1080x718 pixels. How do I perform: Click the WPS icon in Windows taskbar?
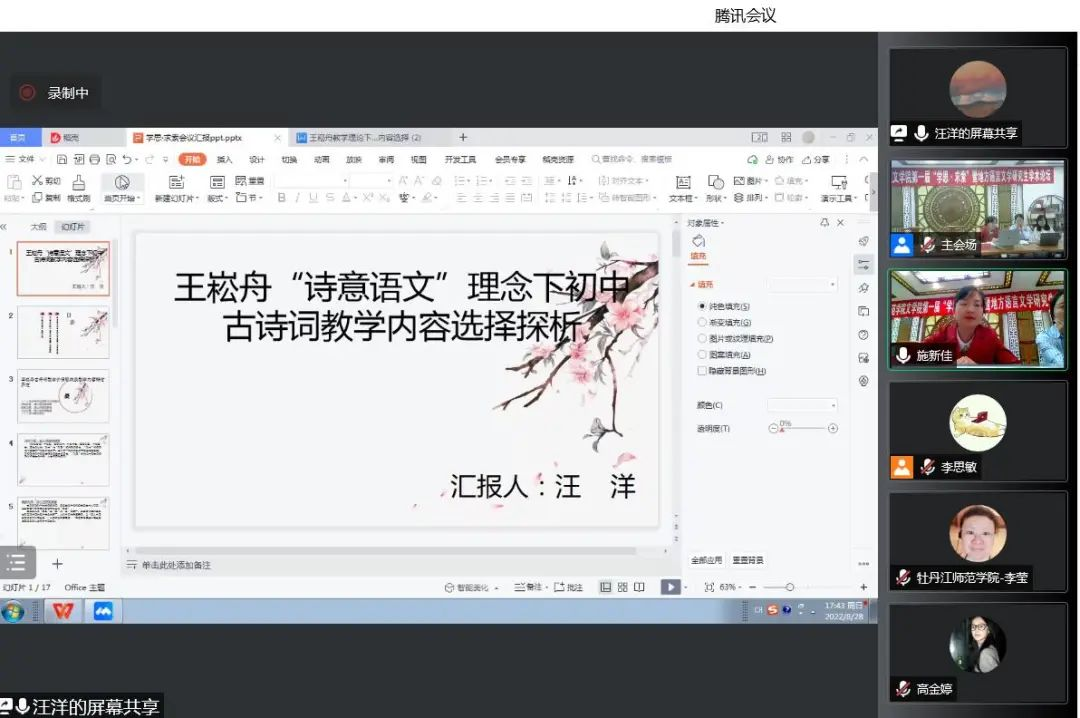[x=63, y=611]
